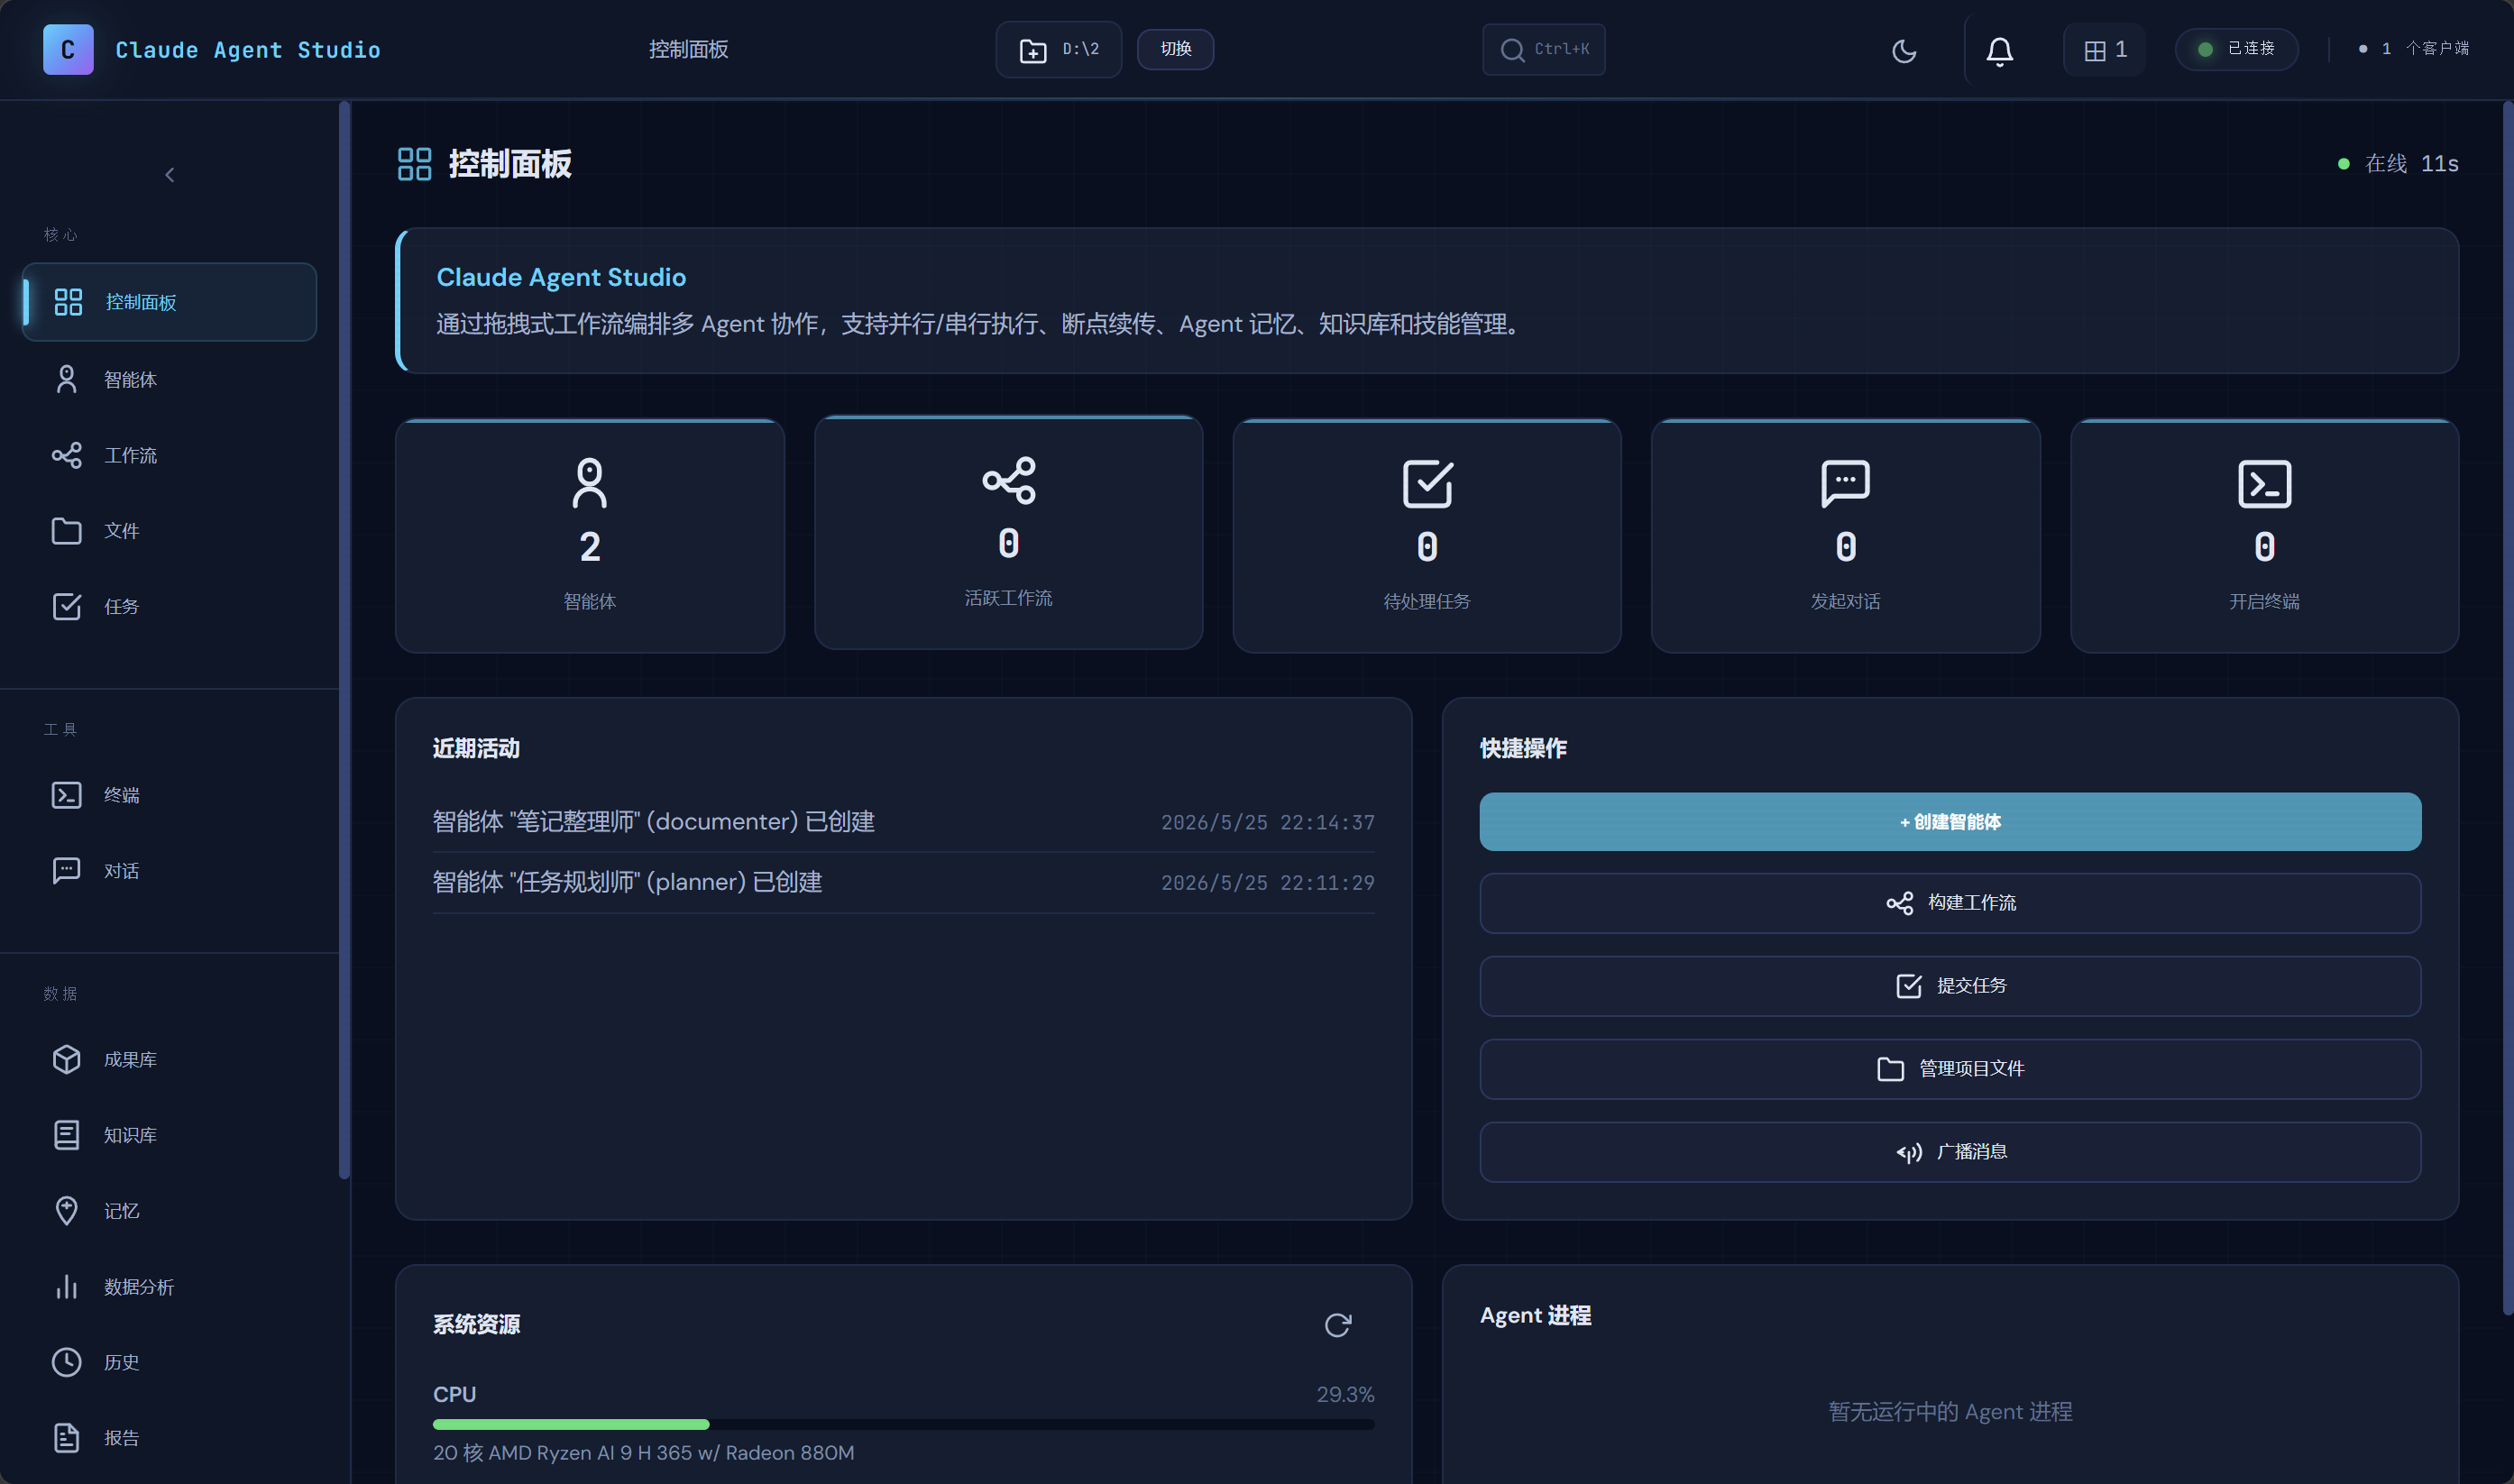Click the 报告 document icon in sidebar
The width and height of the screenshot is (2514, 1484).
(66, 1437)
